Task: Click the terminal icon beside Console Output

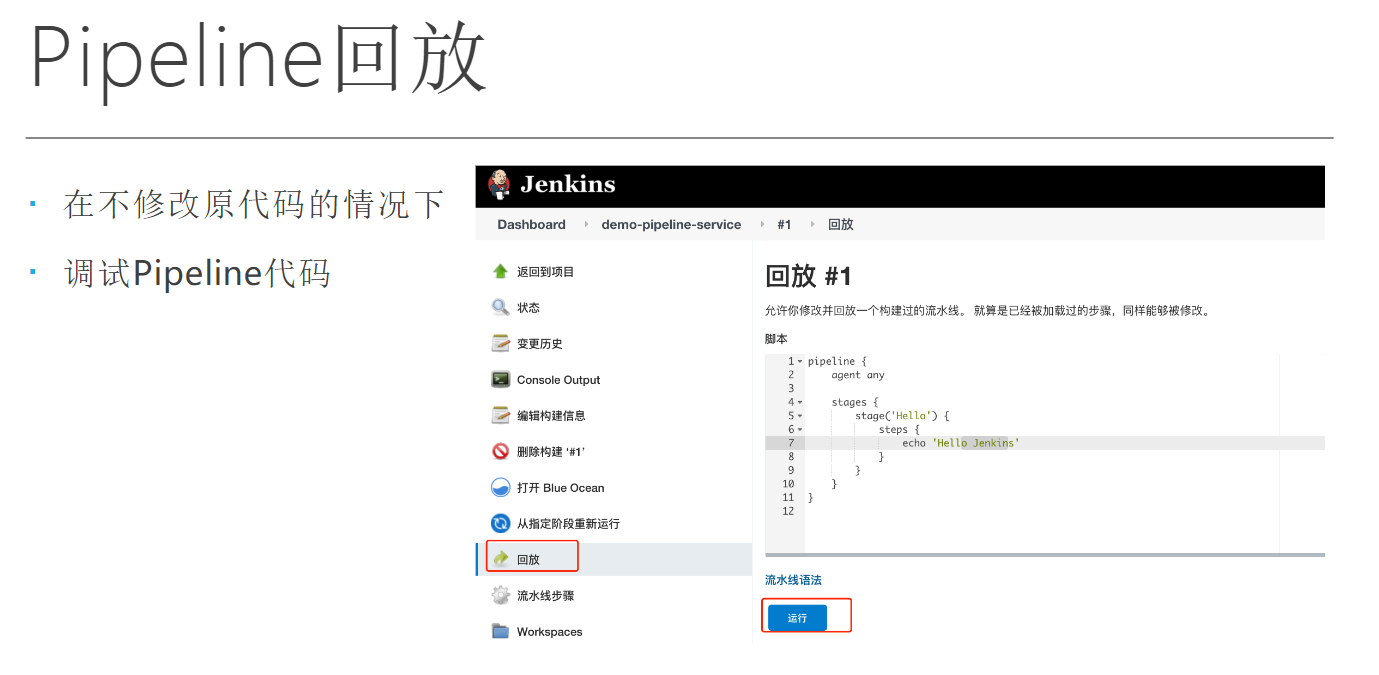Action: click(501, 379)
